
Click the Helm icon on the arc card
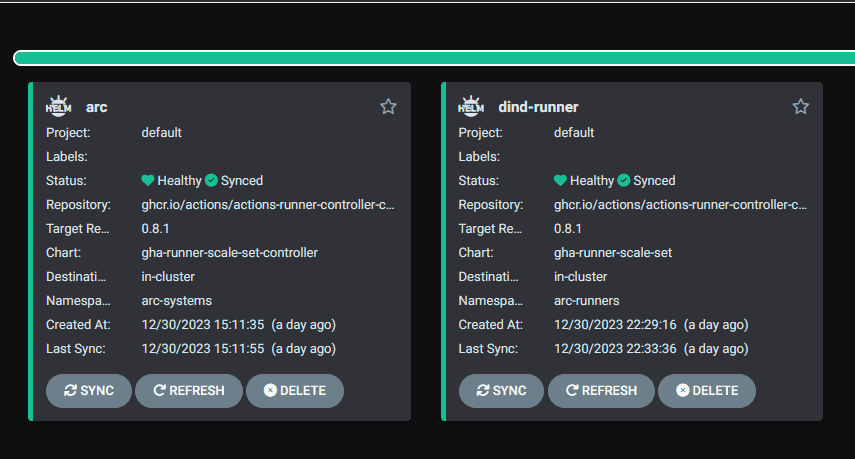[58, 106]
